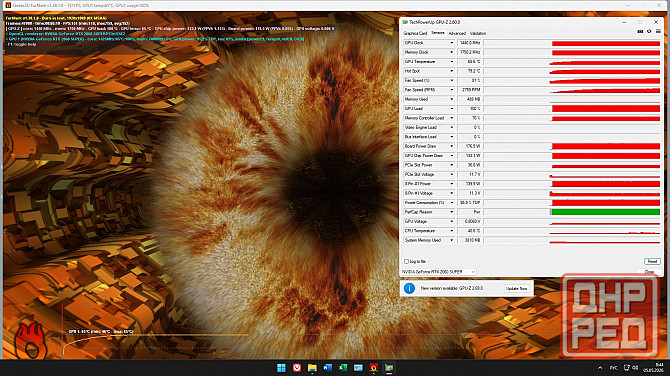Click the Power Consumption TDP value
Viewport: 670px width, 376px height.
click(469, 203)
